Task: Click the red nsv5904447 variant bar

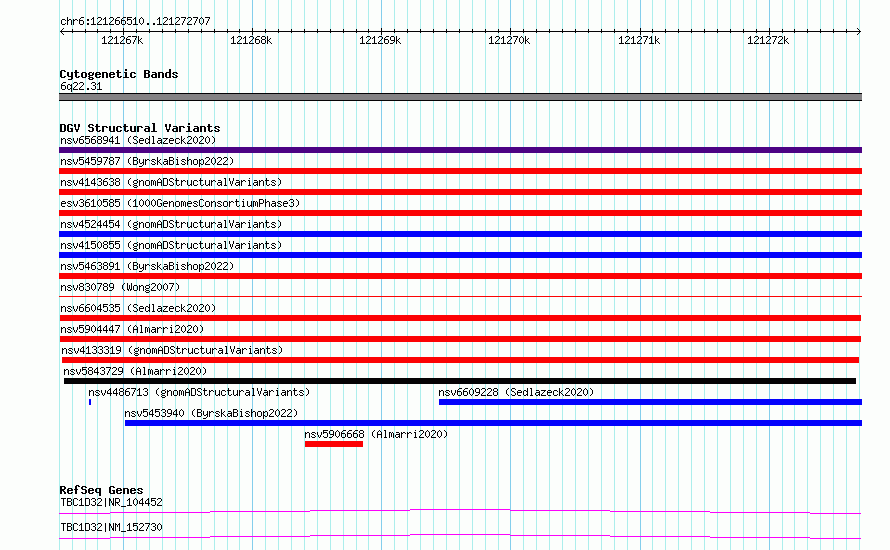Action: click(x=460, y=339)
